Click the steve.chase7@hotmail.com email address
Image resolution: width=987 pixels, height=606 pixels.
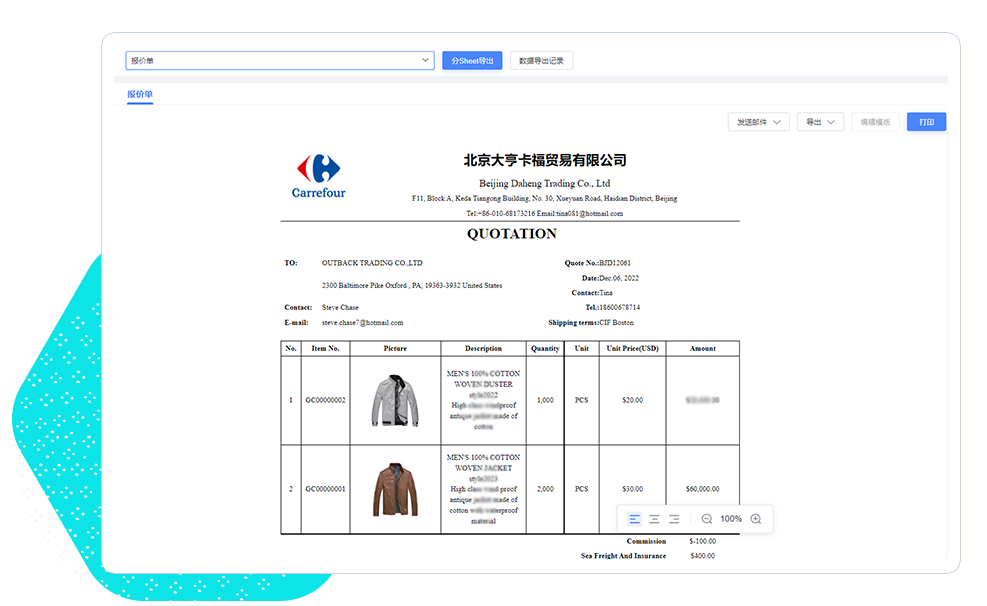click(362, 323)
